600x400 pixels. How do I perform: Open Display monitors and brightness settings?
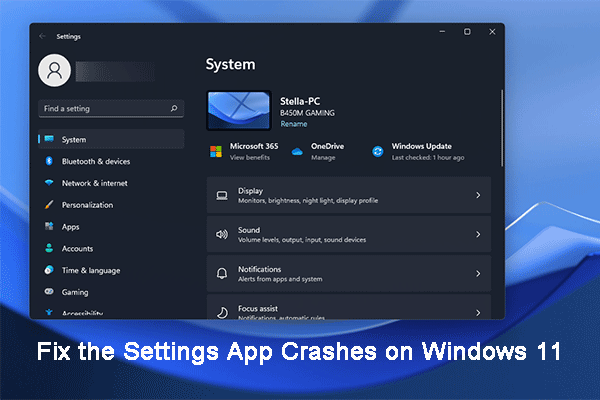(x=349, y=195)
